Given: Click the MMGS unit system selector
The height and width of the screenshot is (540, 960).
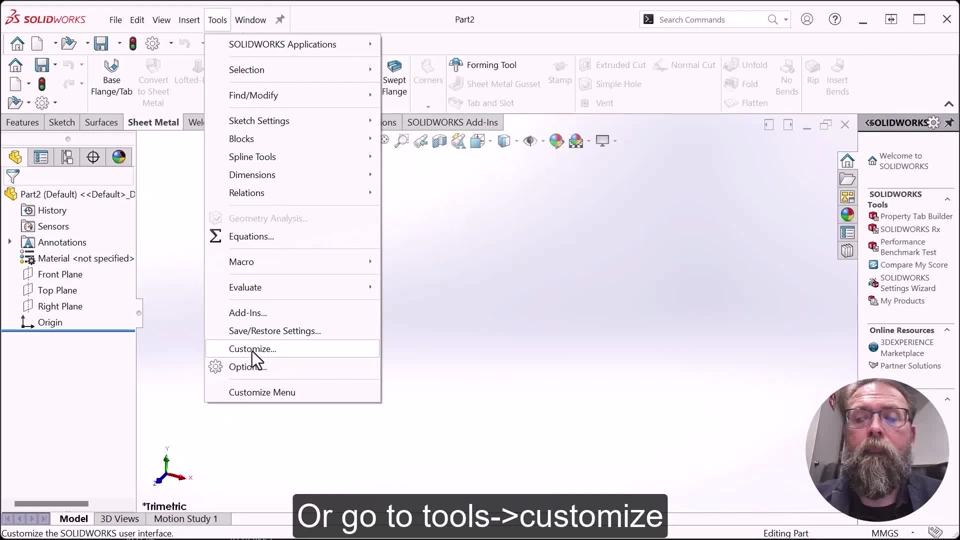Looking at the screenshot, I should coord(885,533).
